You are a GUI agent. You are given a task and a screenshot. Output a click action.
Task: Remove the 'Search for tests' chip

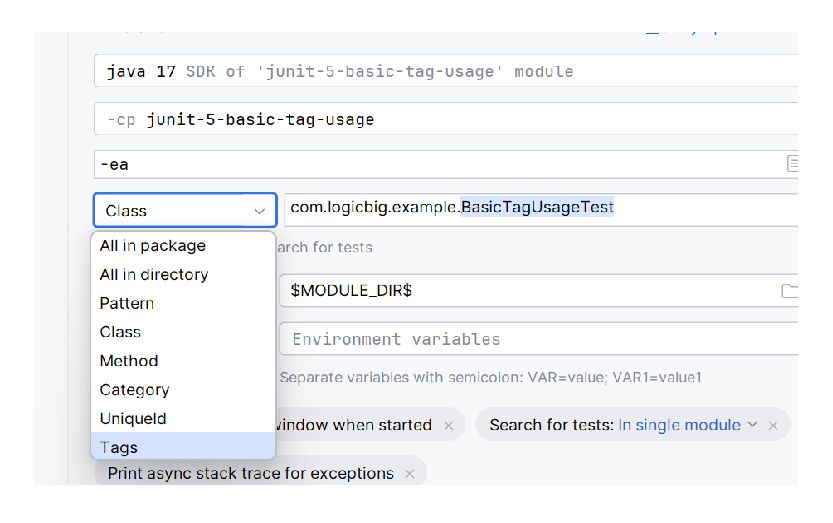point(772,426)
